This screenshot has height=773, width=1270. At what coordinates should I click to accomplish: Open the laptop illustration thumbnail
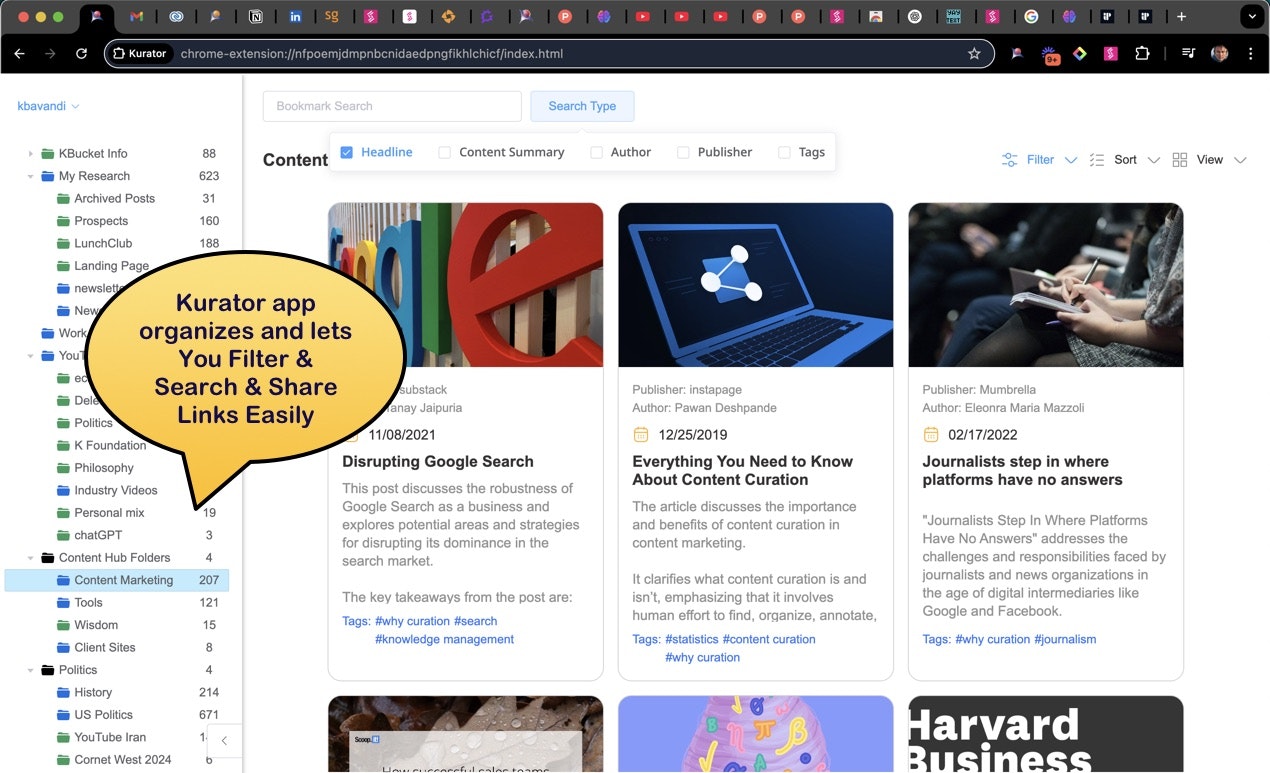tap(756, 285)
